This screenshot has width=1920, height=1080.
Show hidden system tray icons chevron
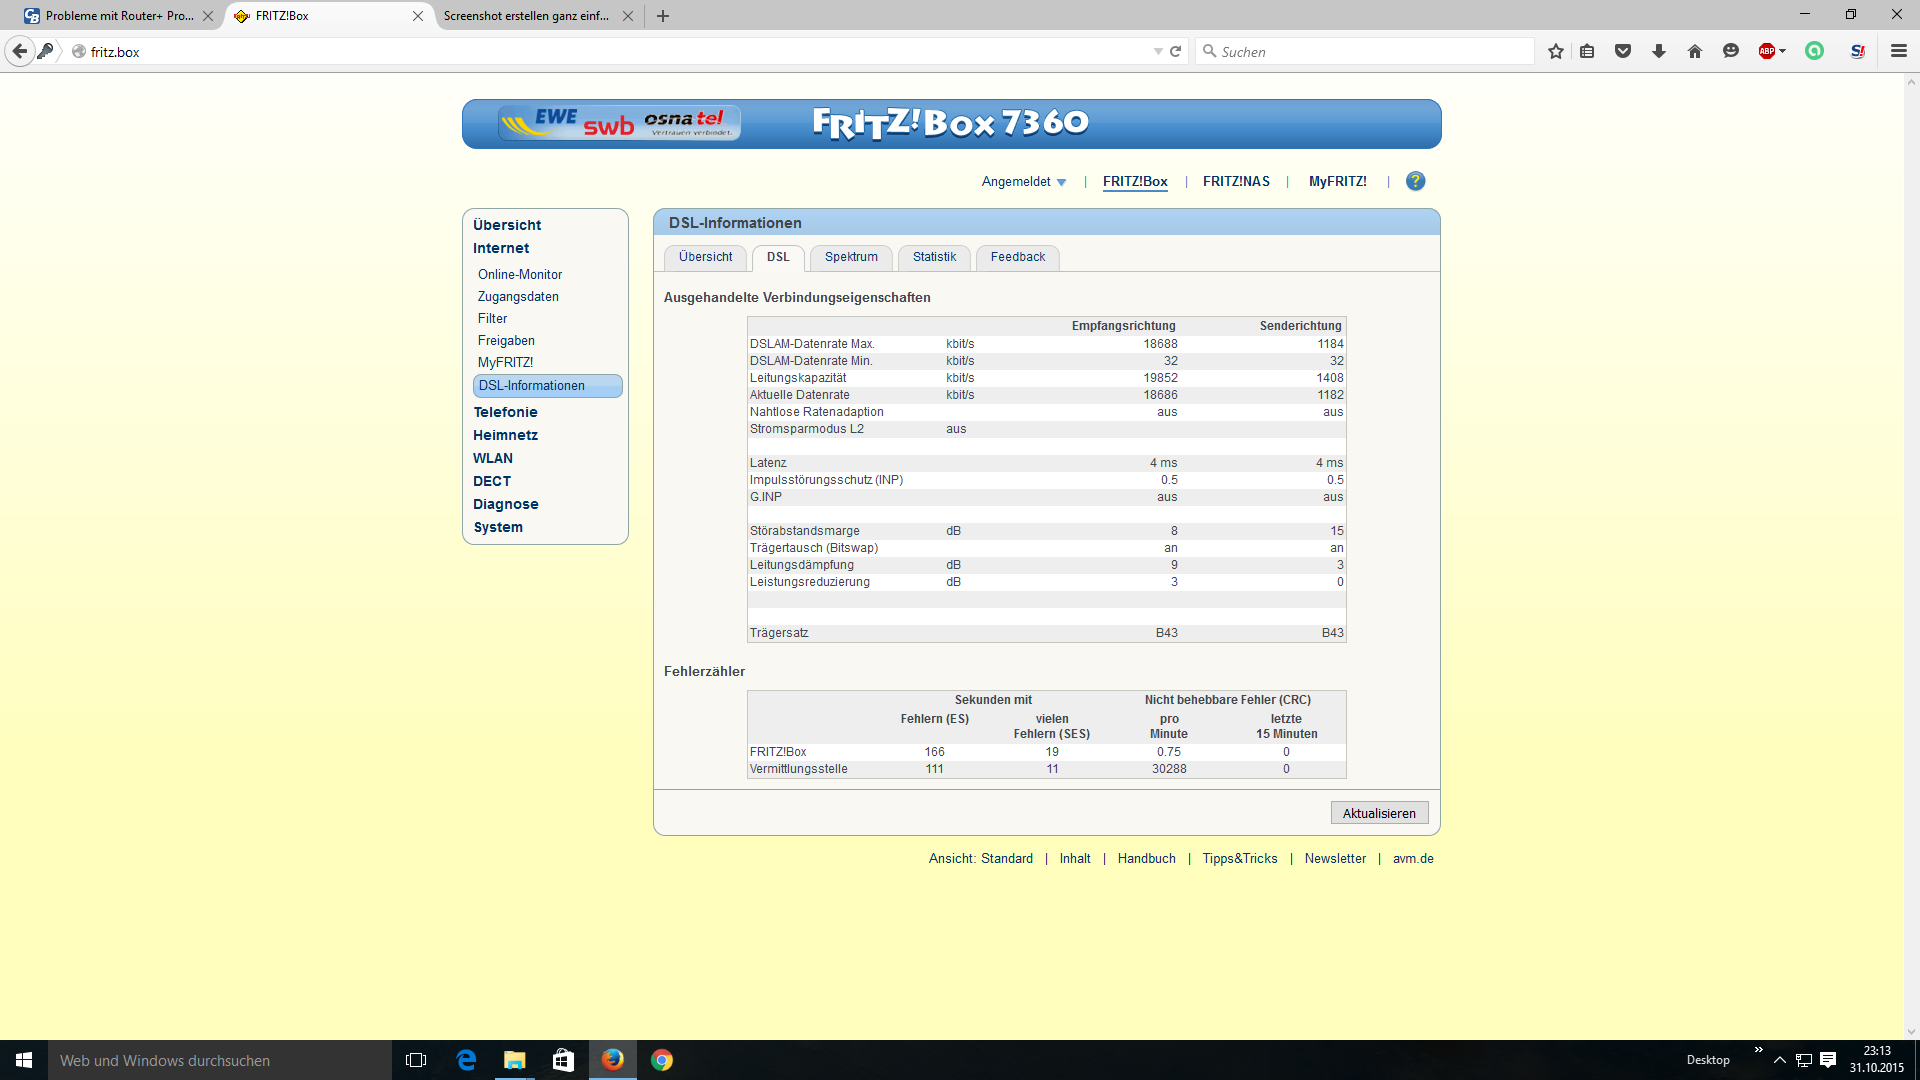1779,1060
